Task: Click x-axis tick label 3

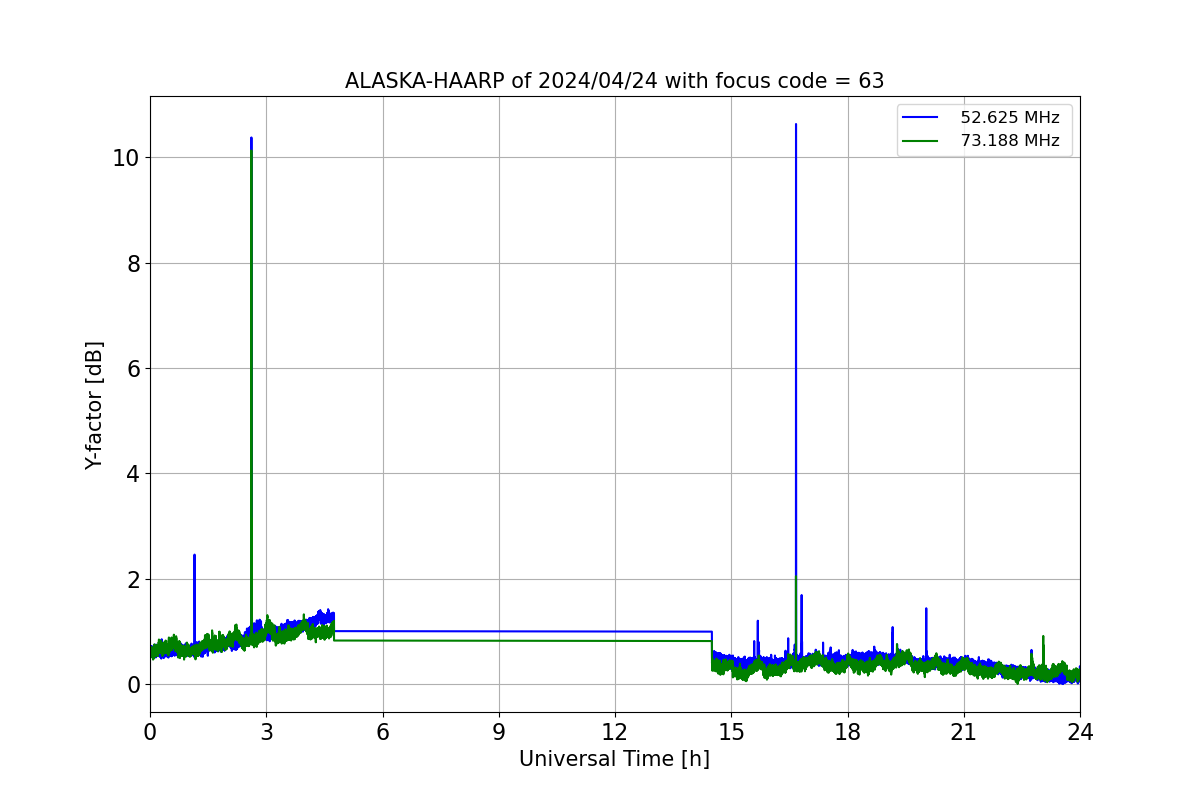Action: (266, 732)
